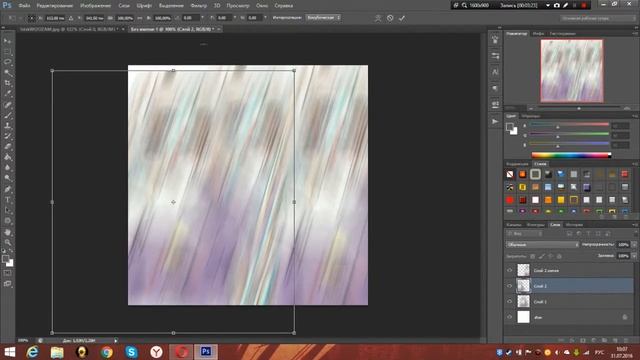Click the Navigator preview thumbnail

572,70
